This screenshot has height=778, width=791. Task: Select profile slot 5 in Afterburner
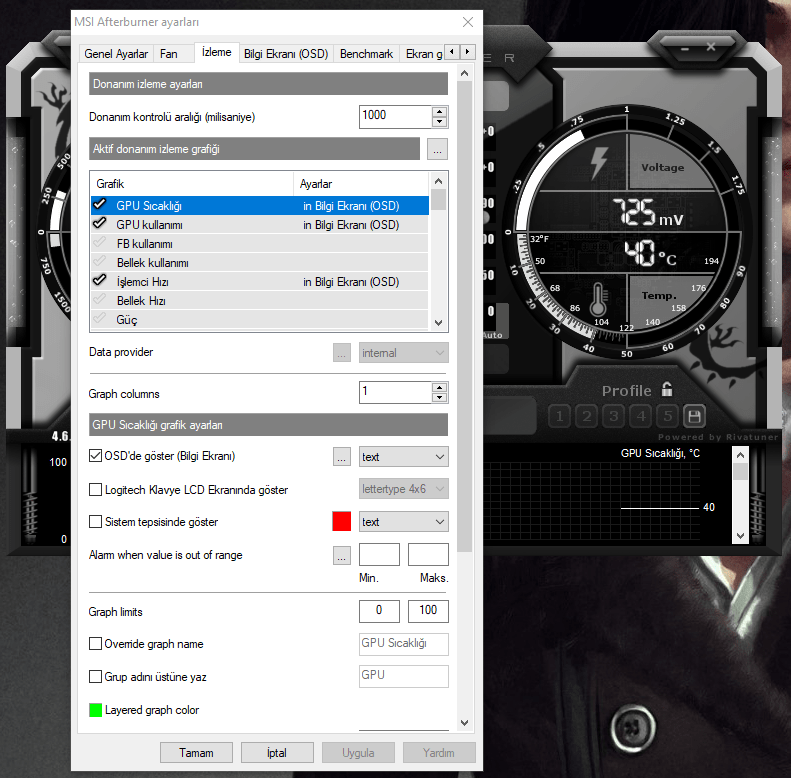pos(668,416)
